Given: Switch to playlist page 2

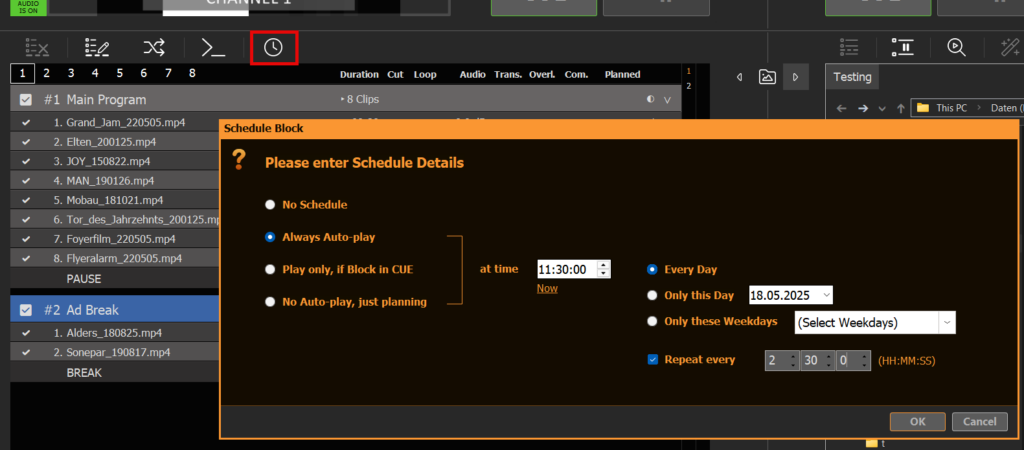Looking at the screenshot, I should pyautogui.click(x=46, y=74).
